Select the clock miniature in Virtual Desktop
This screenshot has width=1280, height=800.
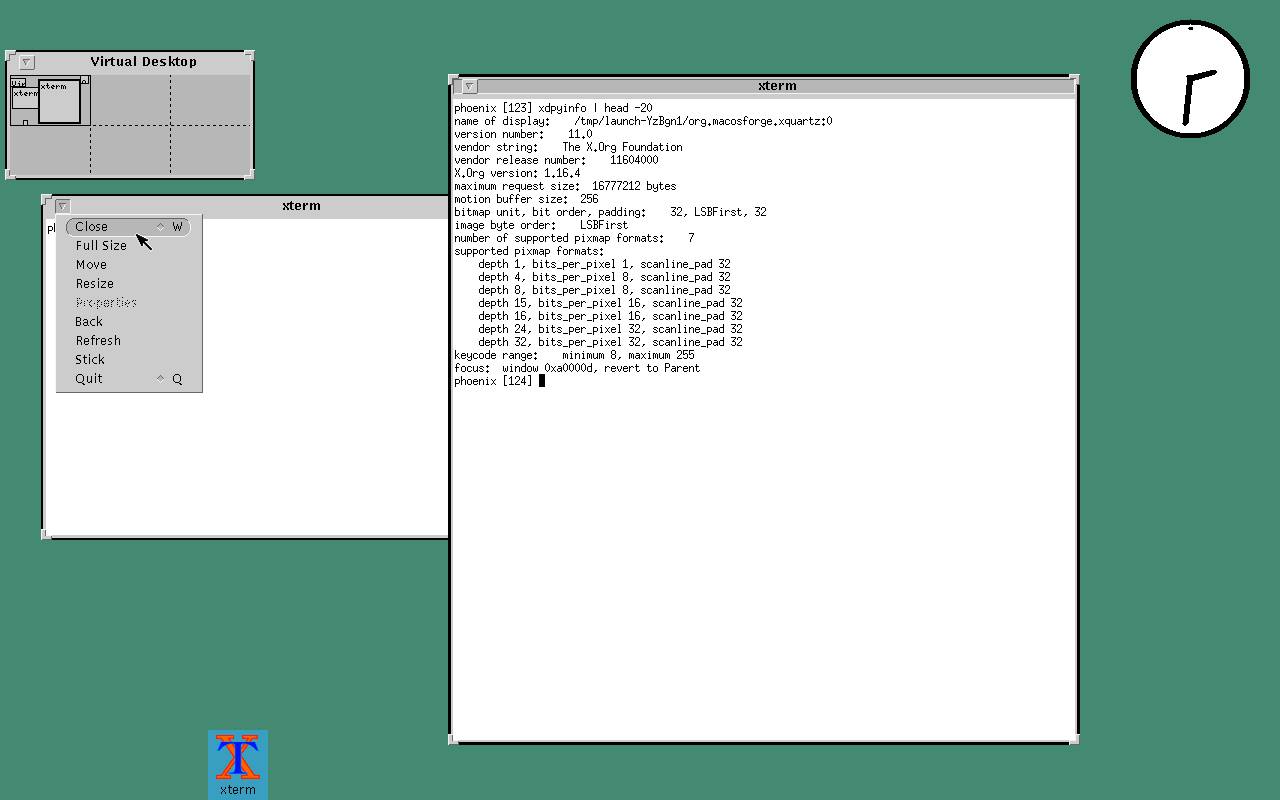coord(85,80)
